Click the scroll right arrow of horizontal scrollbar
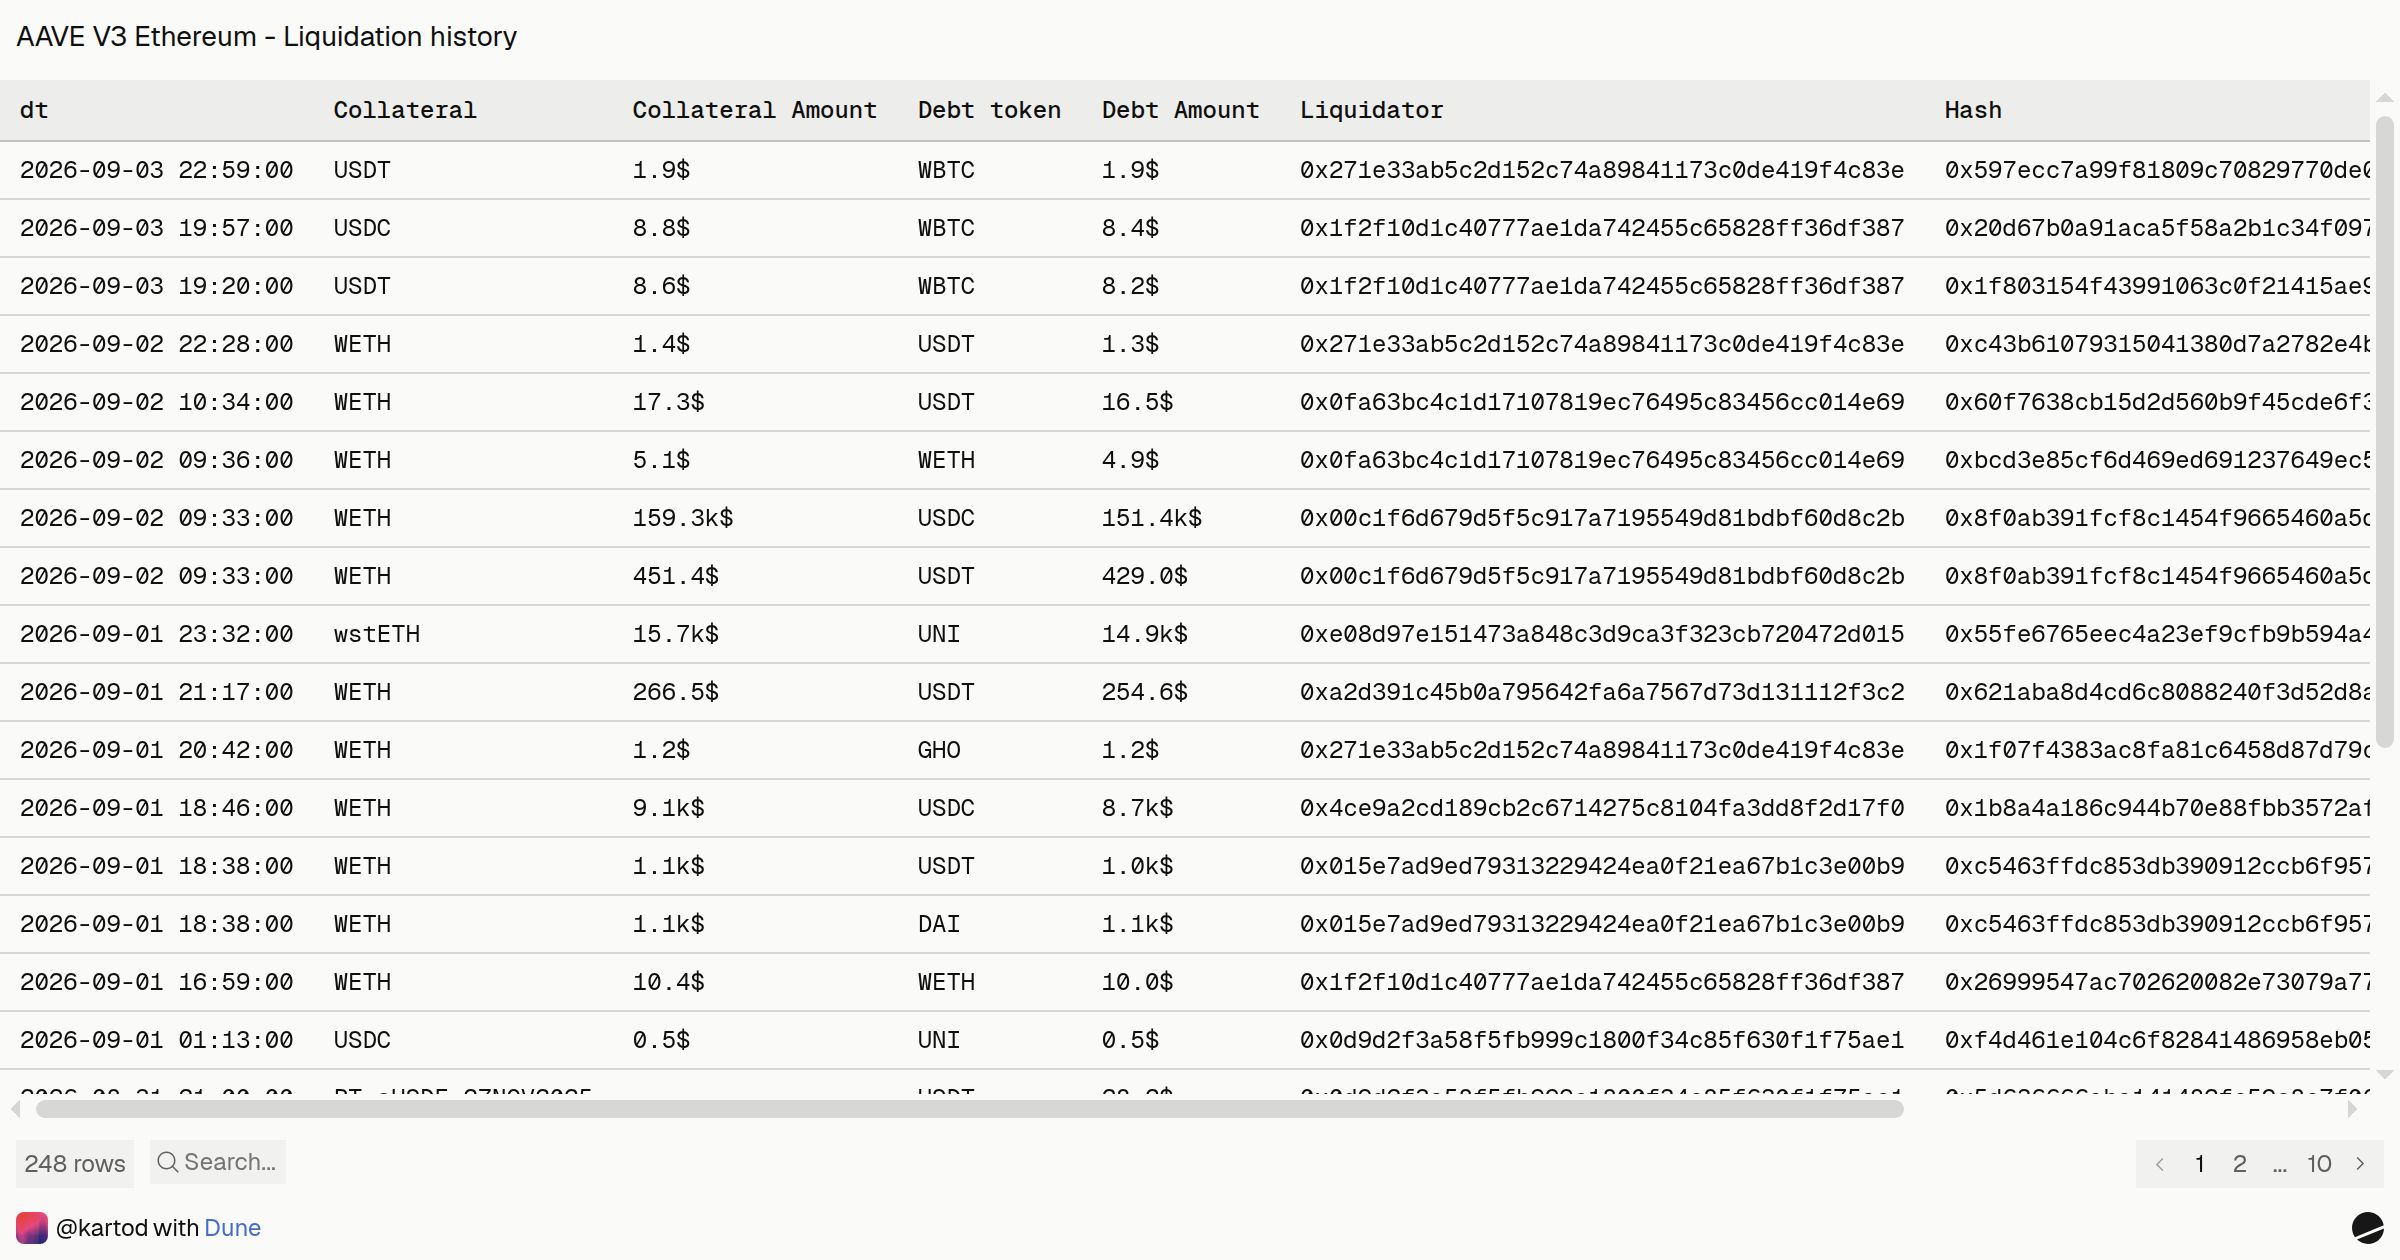Image resolution: width=2400 pixels, height=1260 pixels. pos(2352,1109)
